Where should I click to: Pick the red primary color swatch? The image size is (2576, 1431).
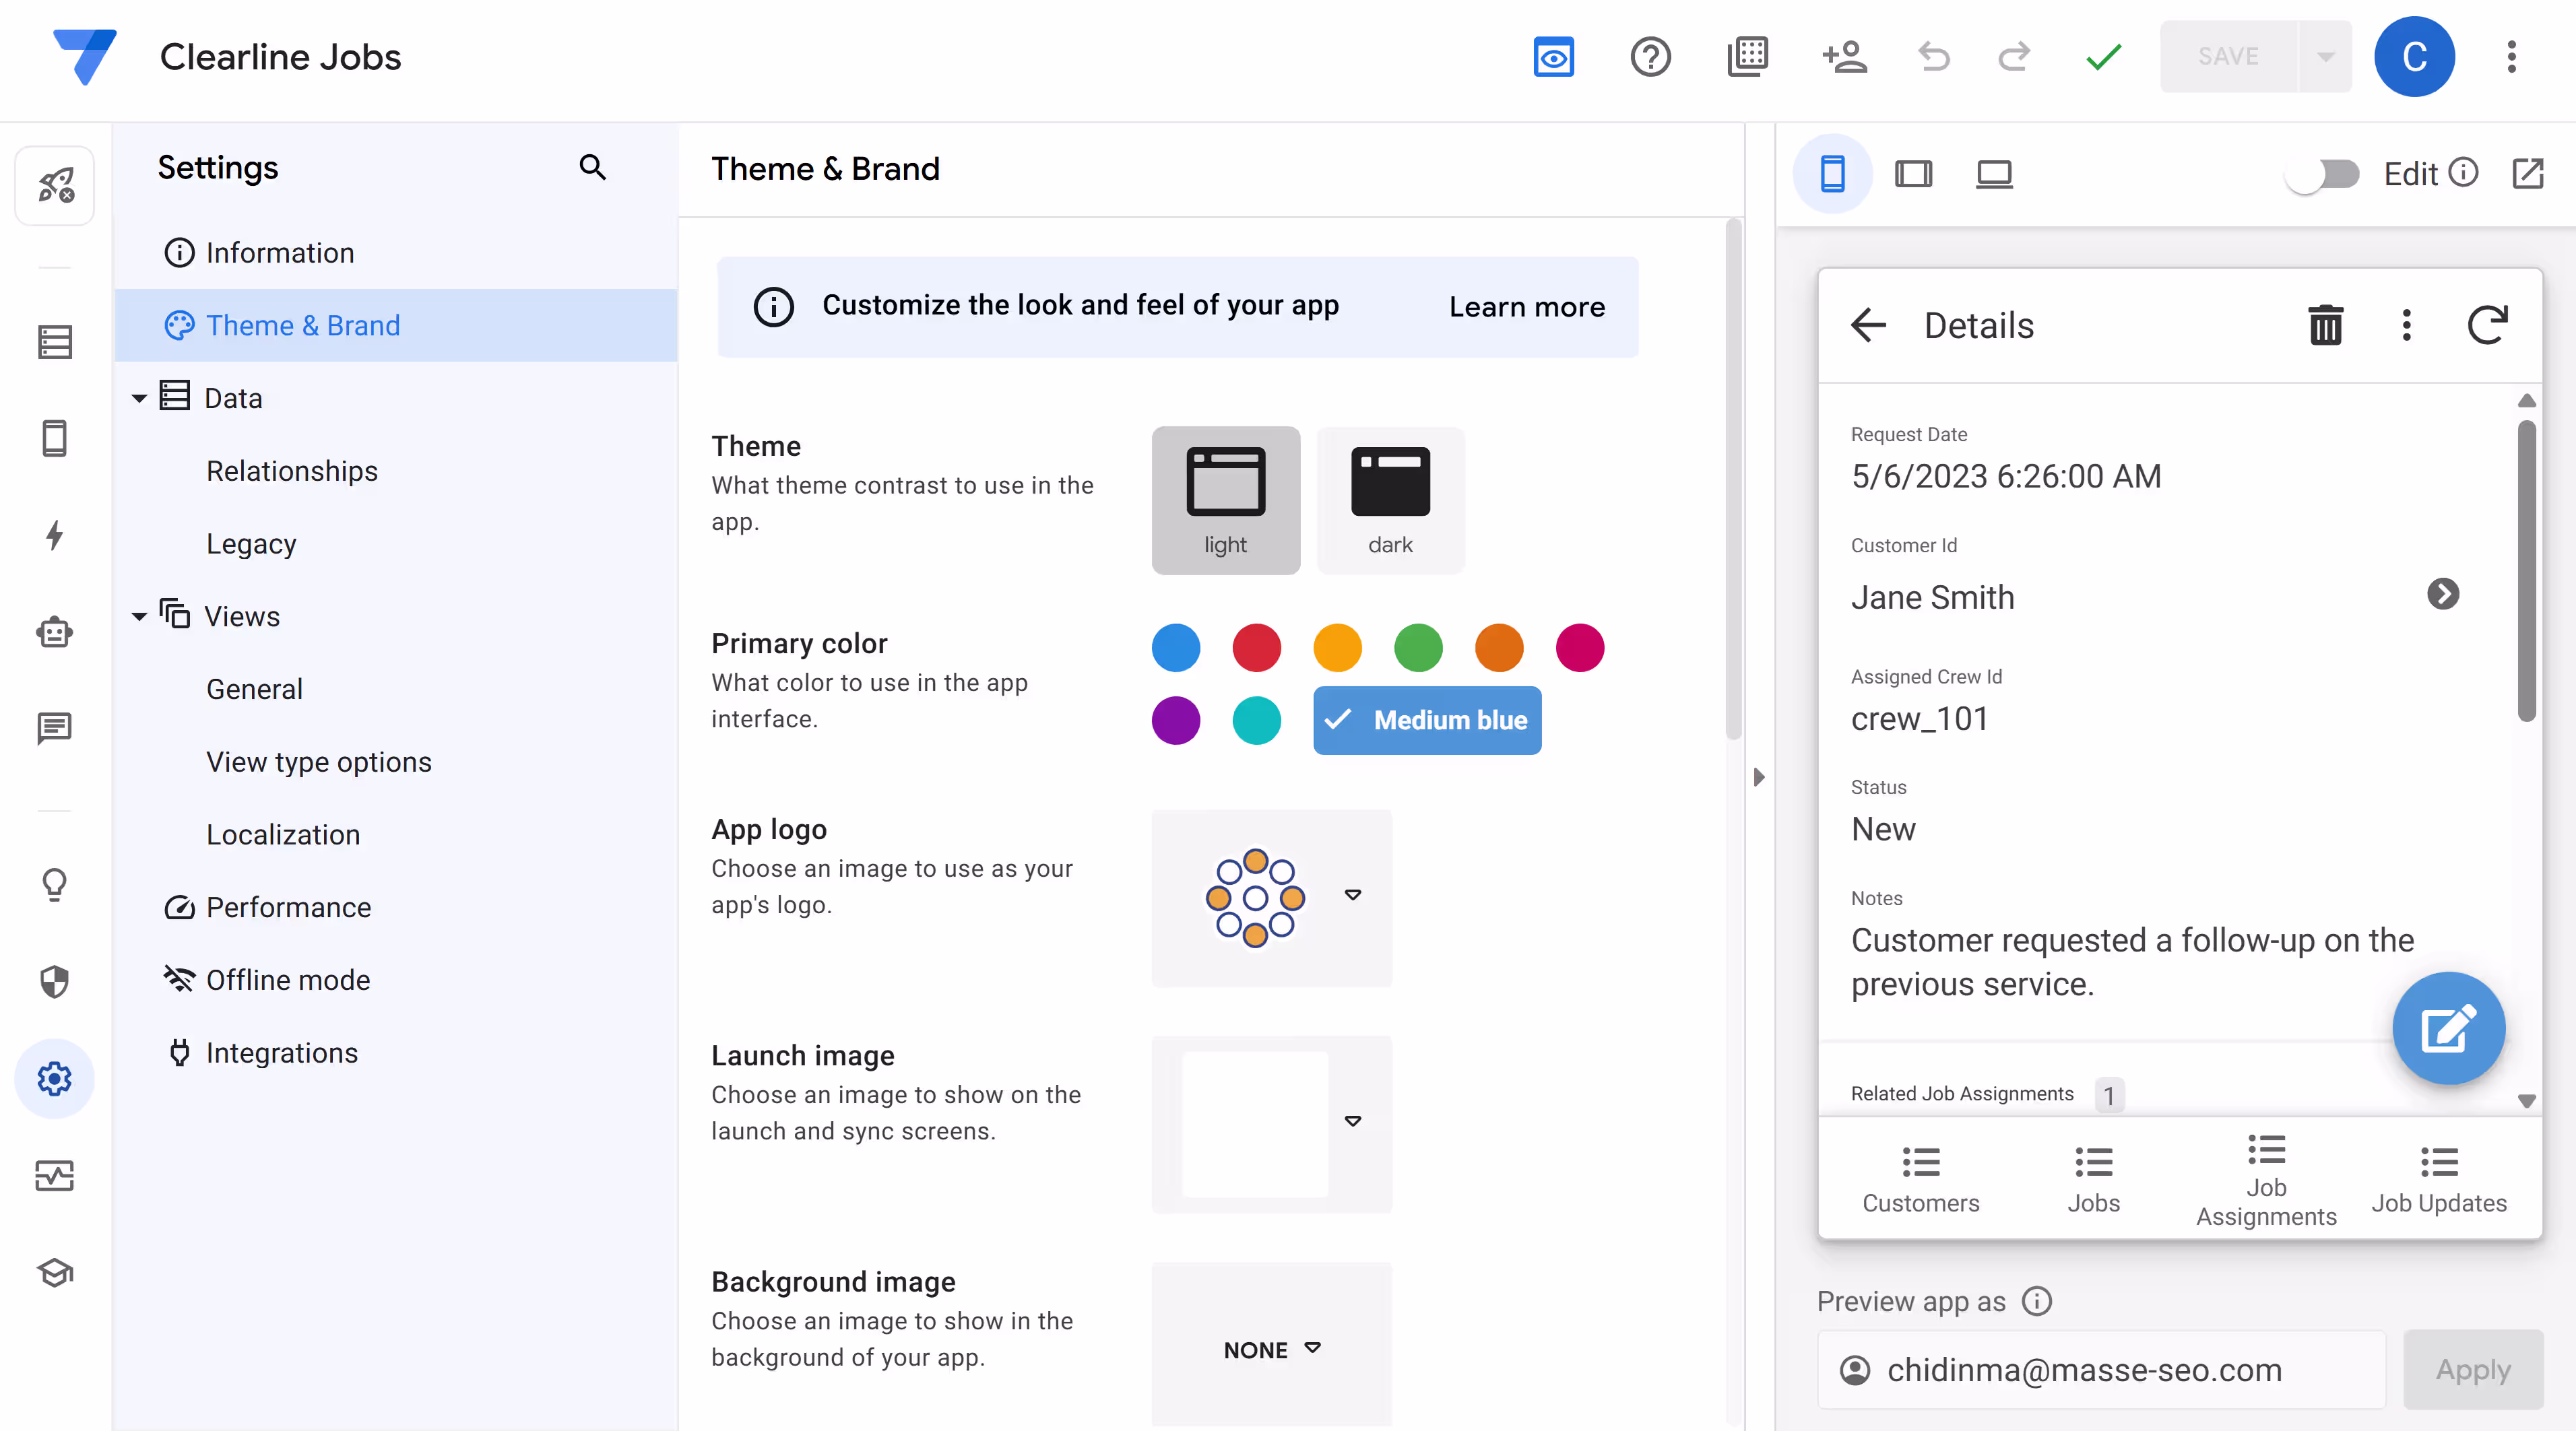[x=1256, y=648]
